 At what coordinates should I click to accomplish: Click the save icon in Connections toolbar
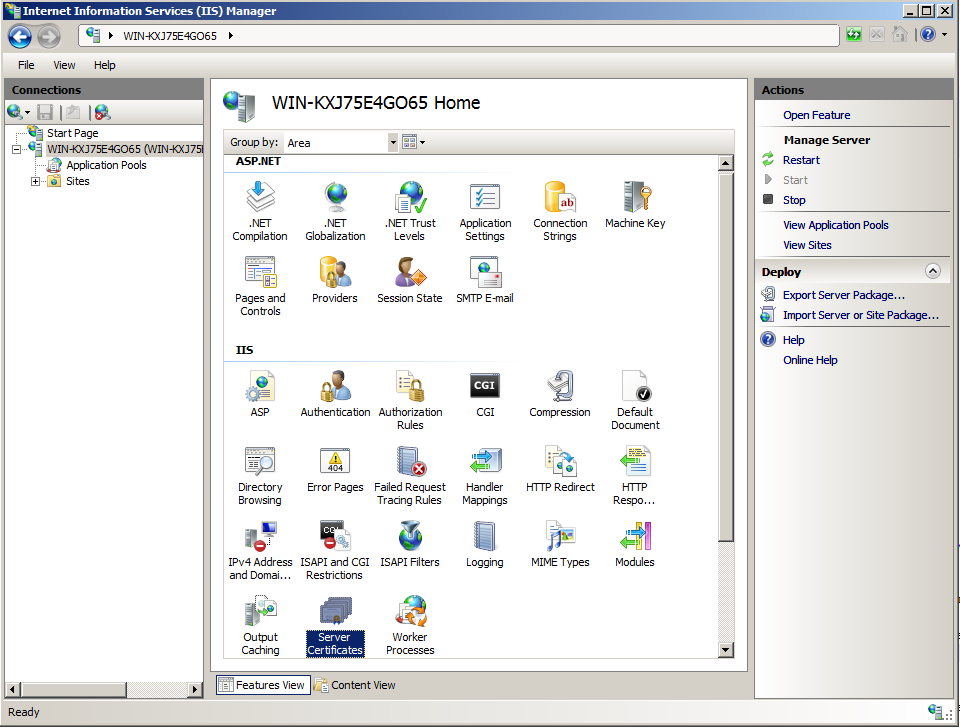[45, 112]
